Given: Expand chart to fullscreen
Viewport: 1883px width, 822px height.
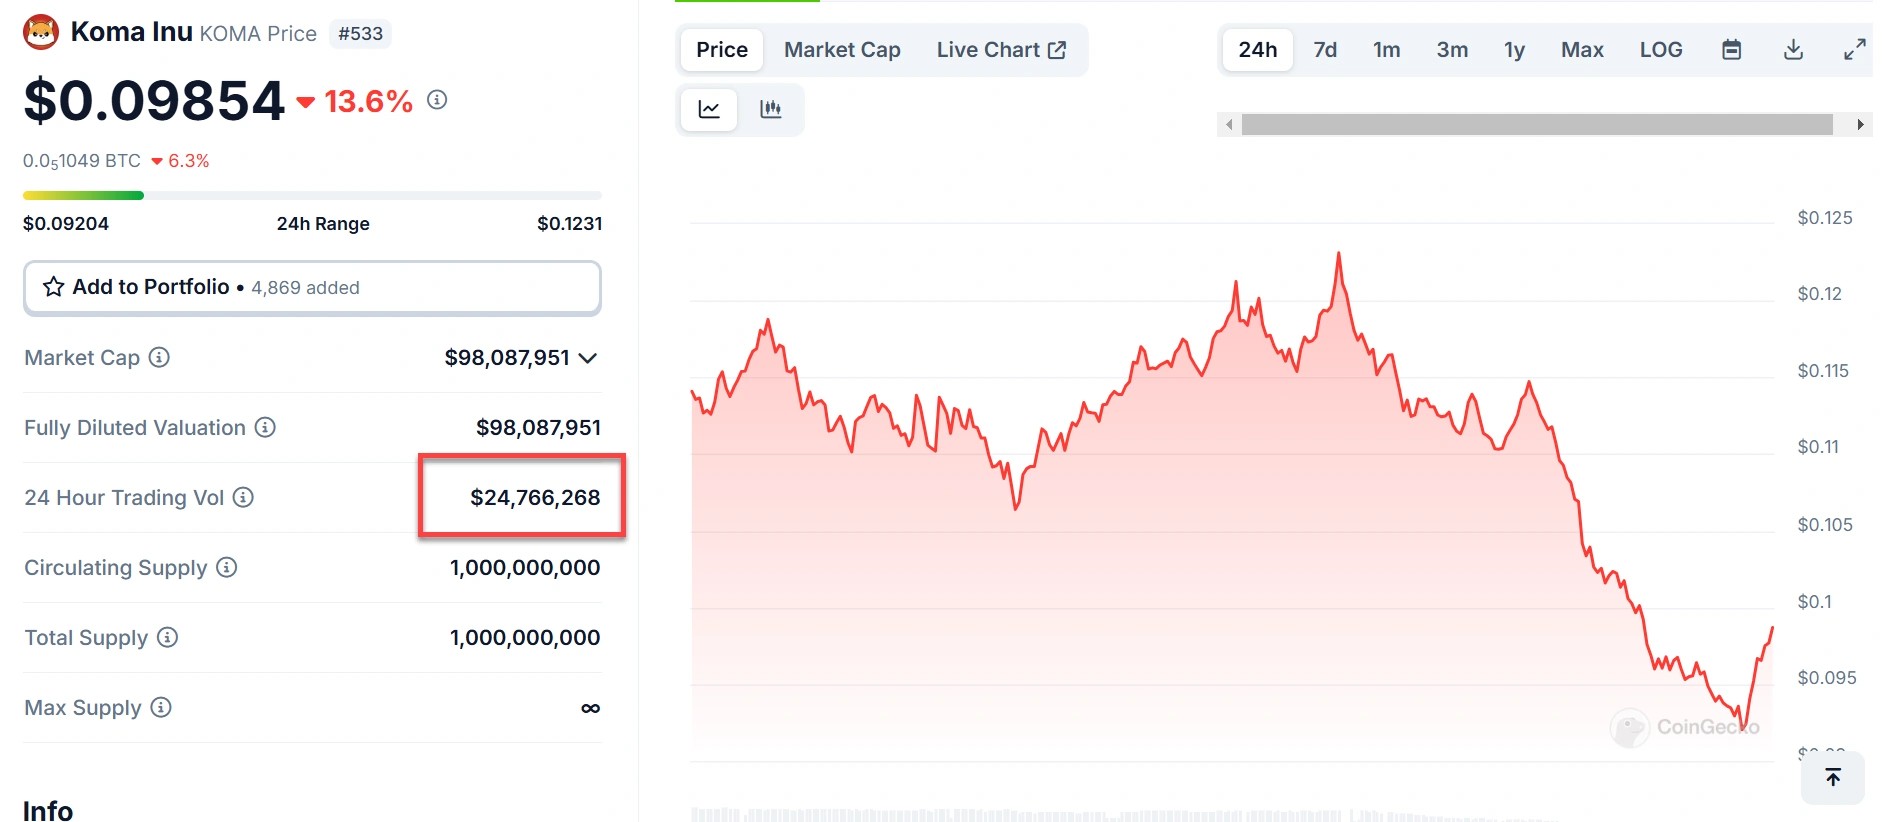Looking at the screenshot, I should click(1854, 50).
